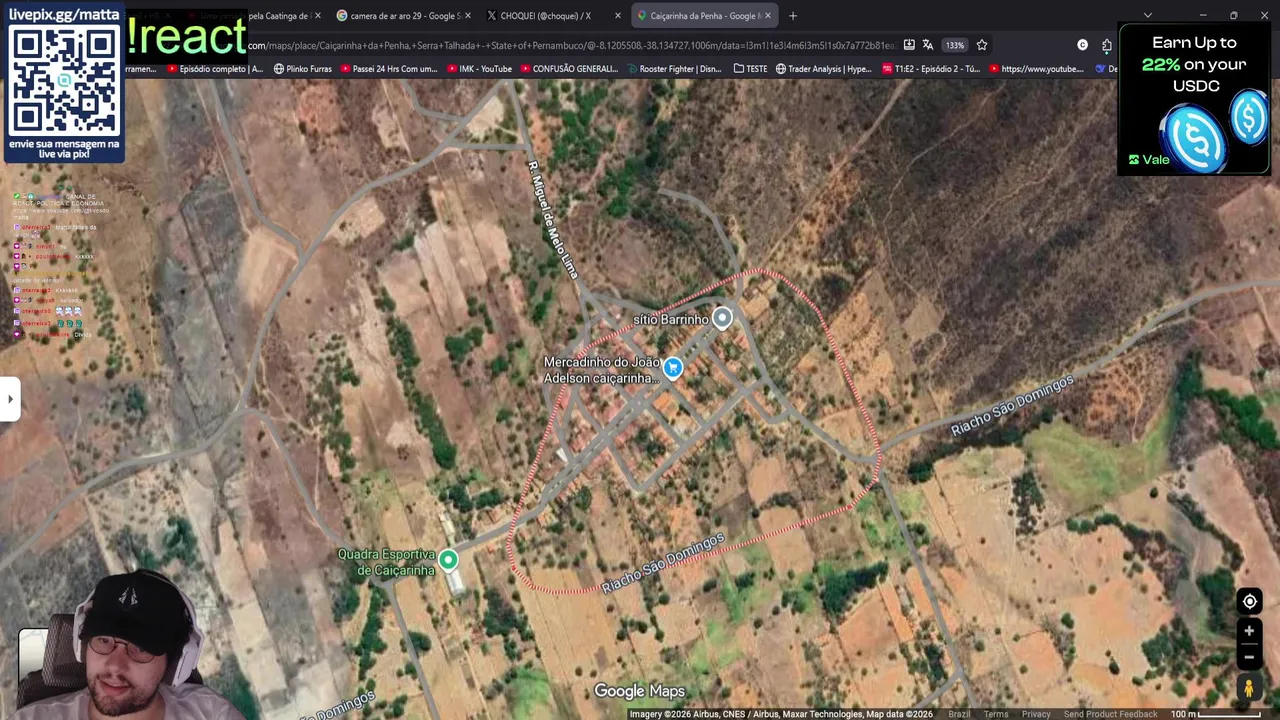This screenshot has width=1280, height=720.
Task: Expand the collapsed side panel arrow
Action: click(x=10, y=399)
